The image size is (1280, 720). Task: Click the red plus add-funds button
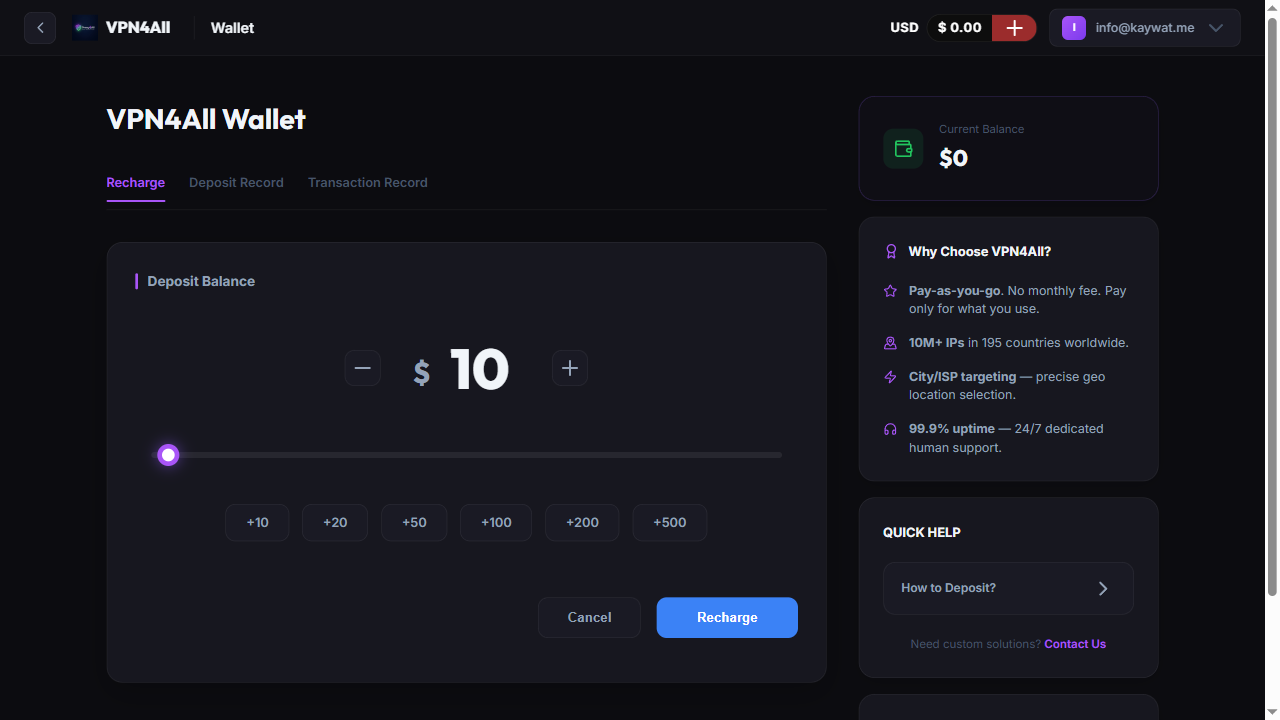1014,28
